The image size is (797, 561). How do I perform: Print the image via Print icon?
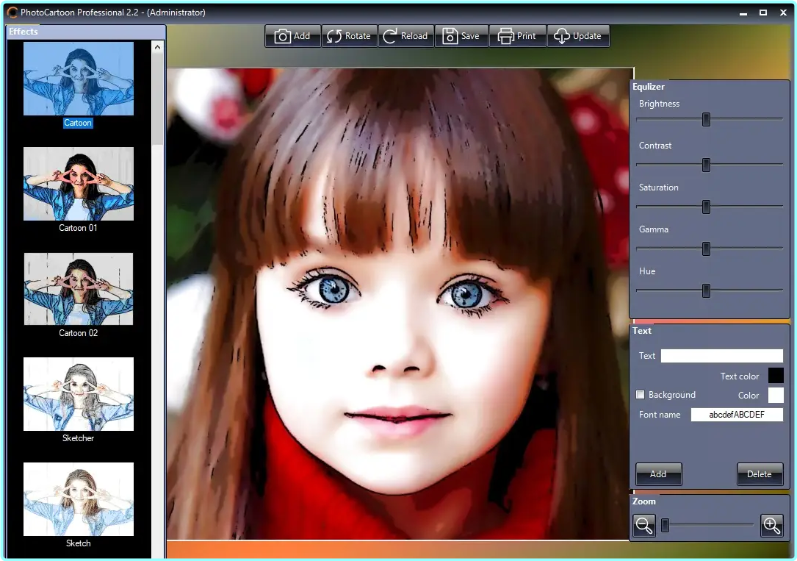click(x=517, y=36)
